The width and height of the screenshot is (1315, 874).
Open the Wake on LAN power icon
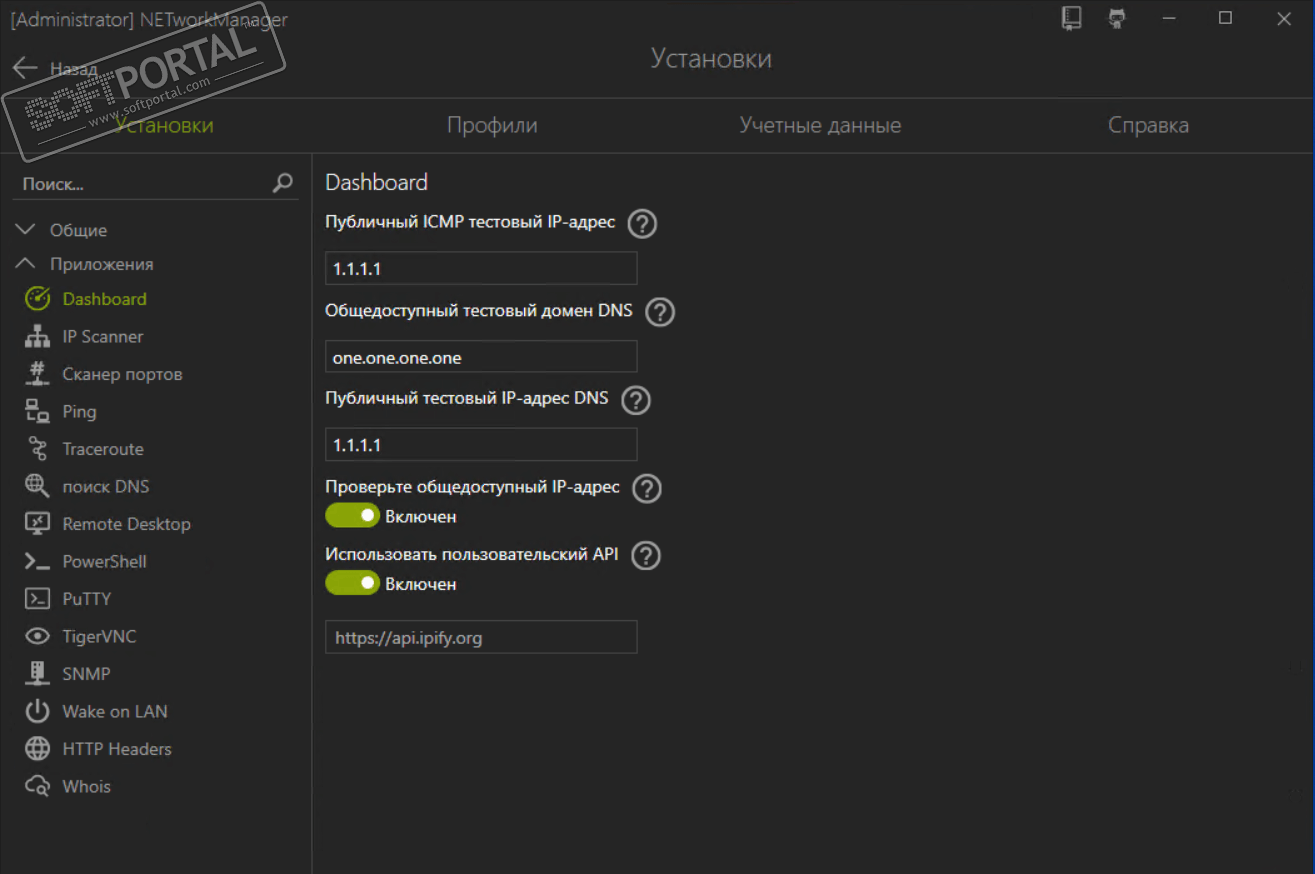[37, 711]
